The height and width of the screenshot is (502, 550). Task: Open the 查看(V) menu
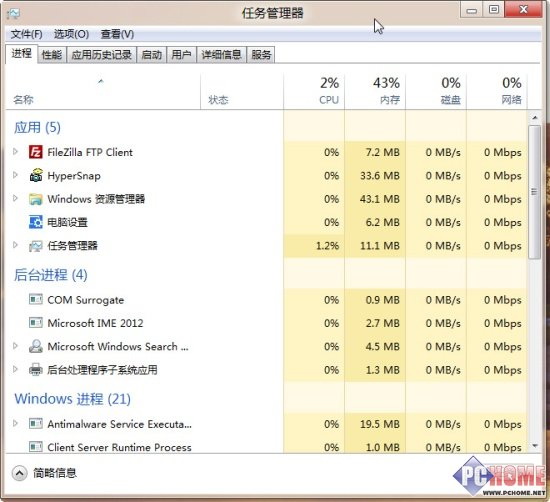point(117,34)
